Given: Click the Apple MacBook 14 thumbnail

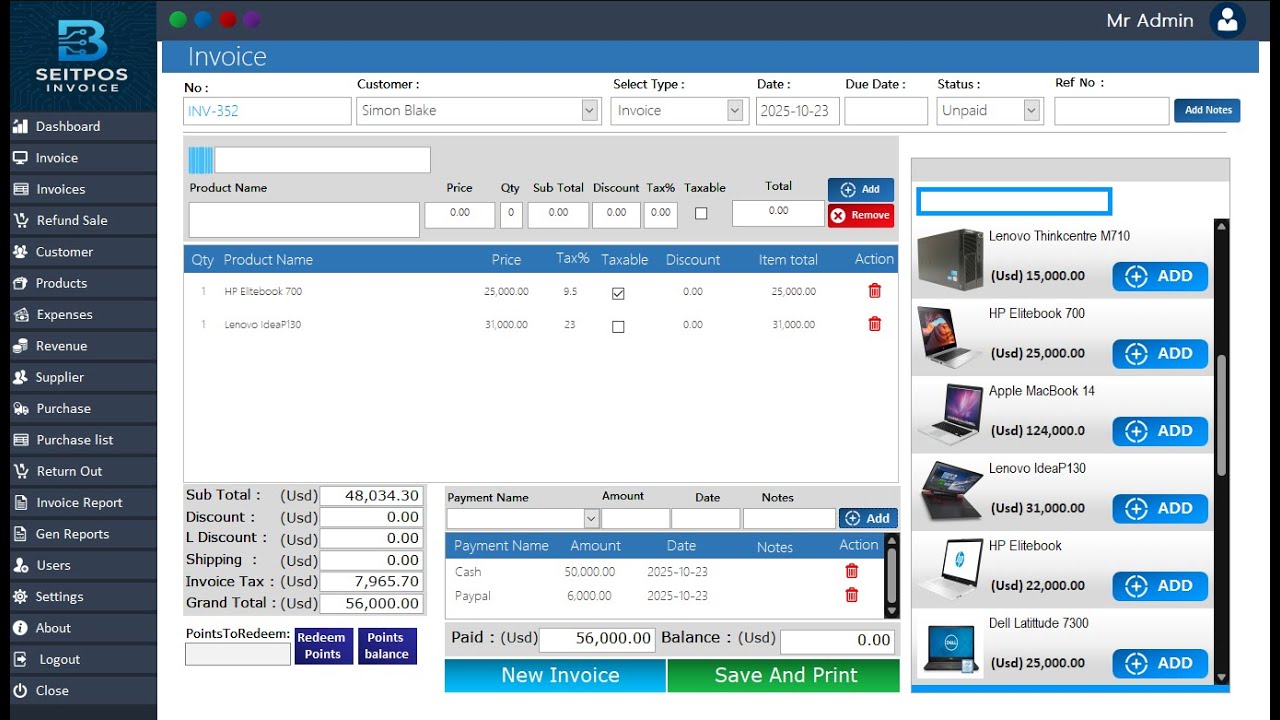Looking at the screenshot, I should [949, 414].
